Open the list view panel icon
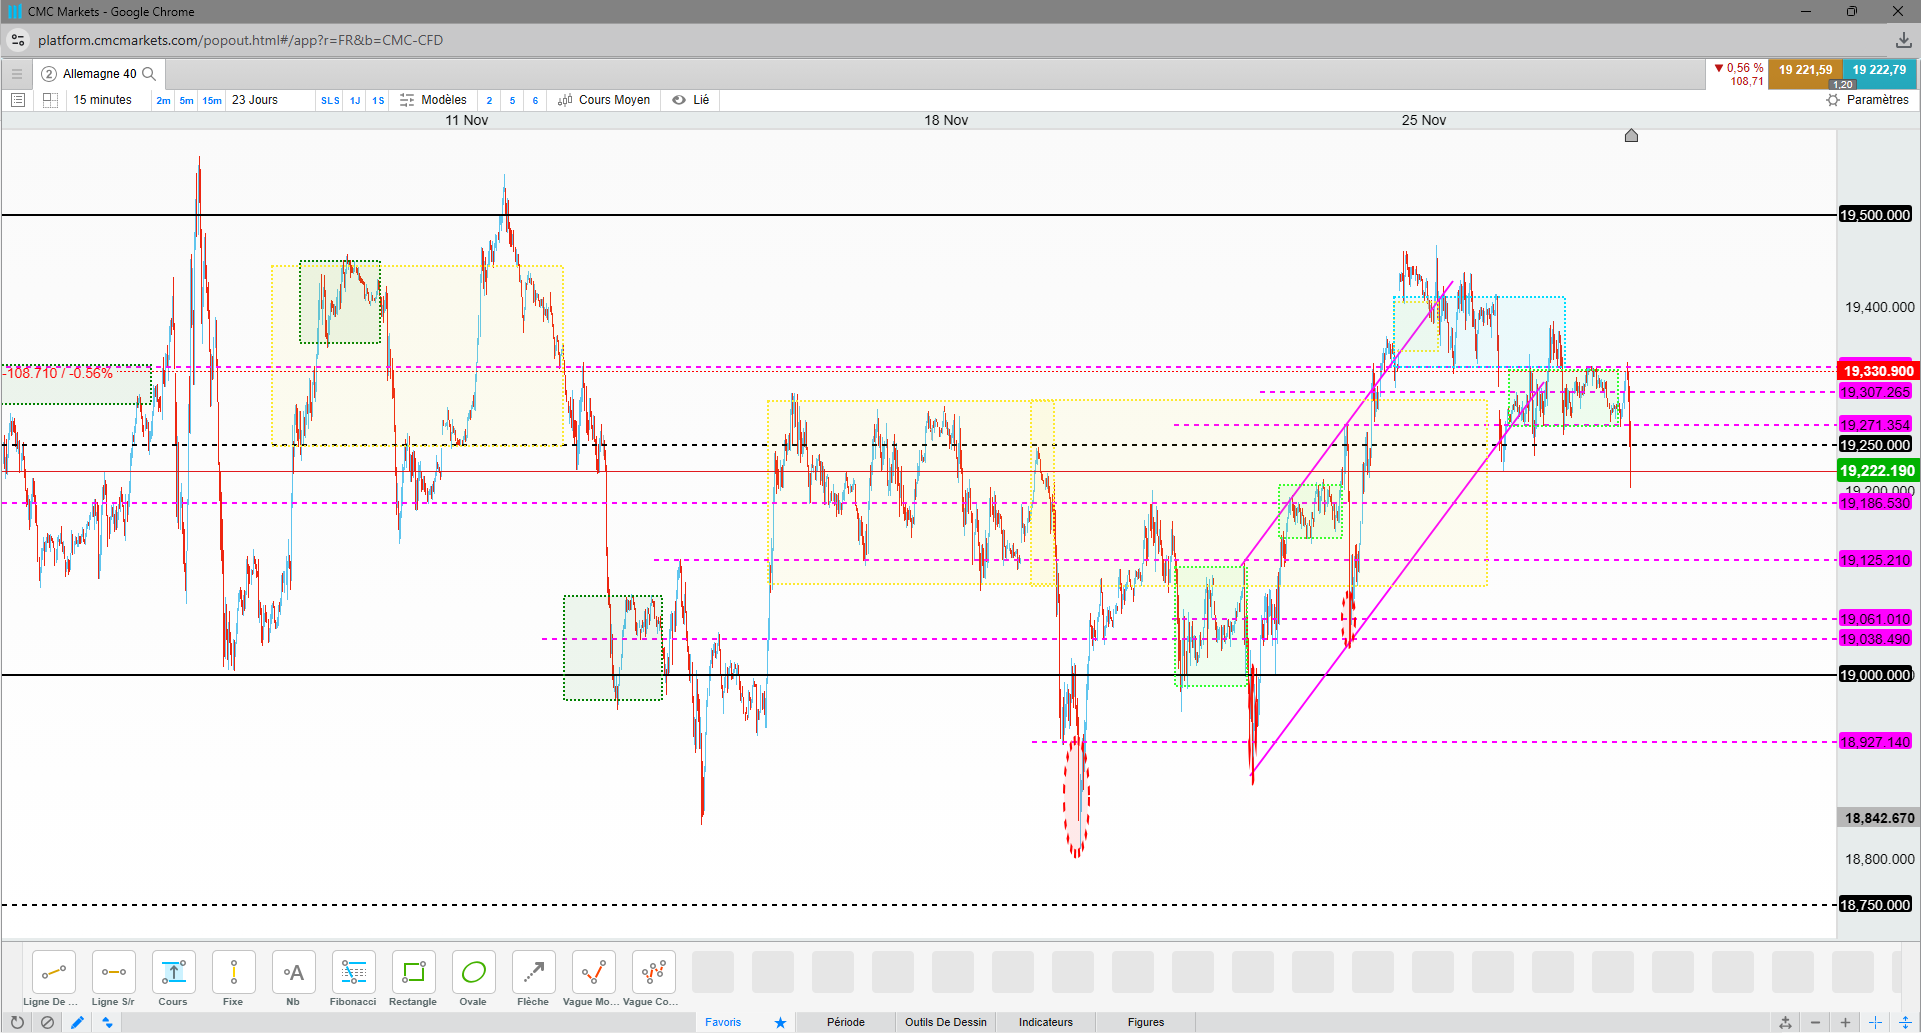 pyautogui.click(x=17, y=100)
